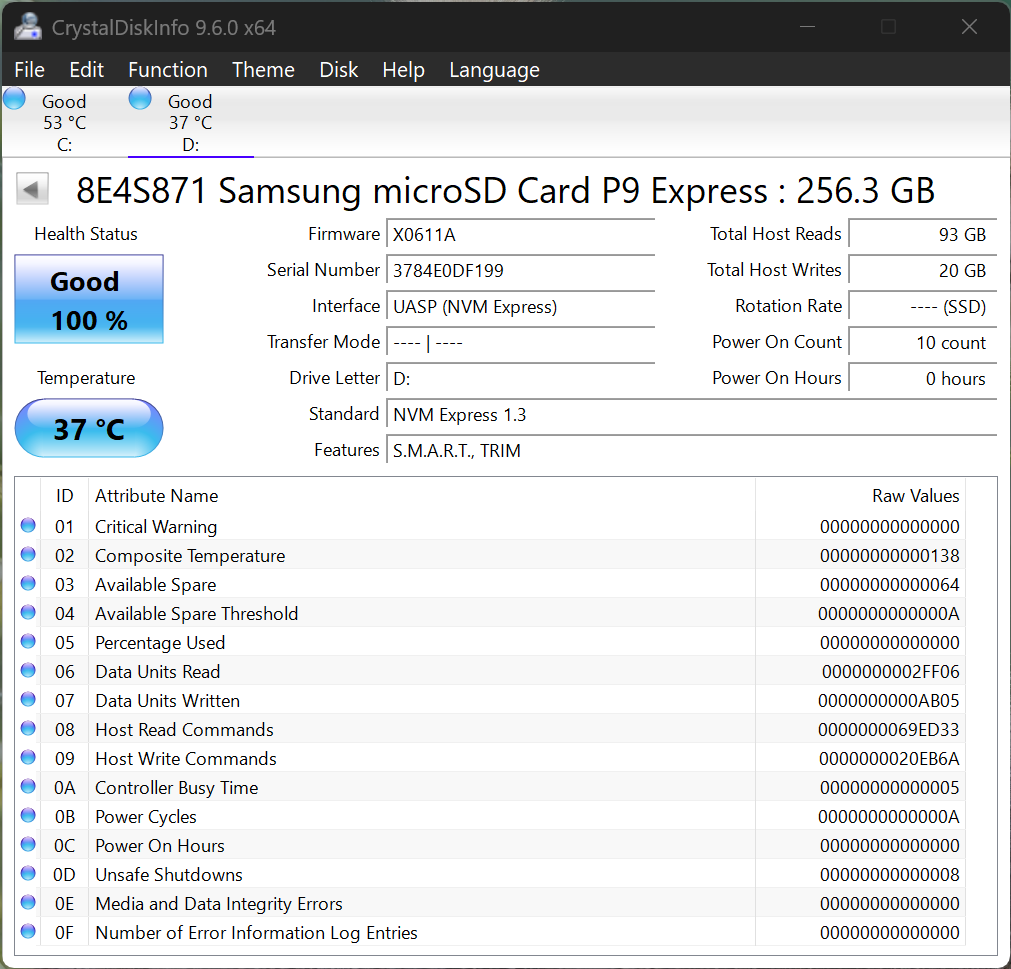Open the File menu

tap(30, 70)
